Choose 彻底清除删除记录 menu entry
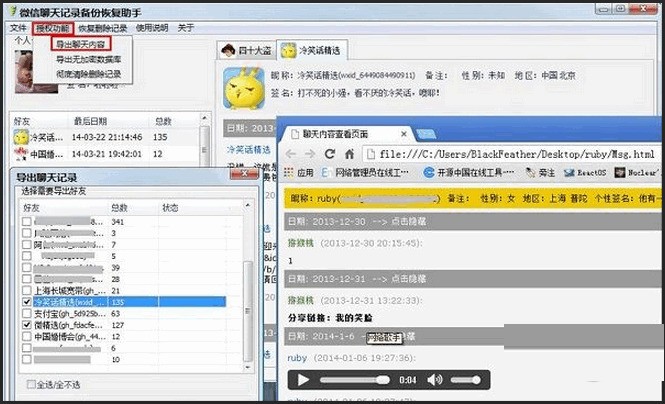The height and width of the screenshot is (404, 665). pos(89,74)
